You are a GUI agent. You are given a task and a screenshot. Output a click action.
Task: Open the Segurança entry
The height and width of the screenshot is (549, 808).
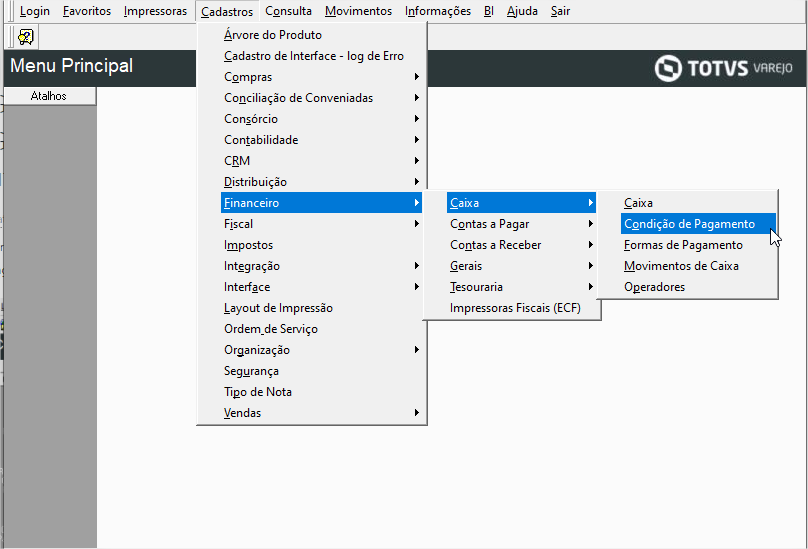pos(321,371)
